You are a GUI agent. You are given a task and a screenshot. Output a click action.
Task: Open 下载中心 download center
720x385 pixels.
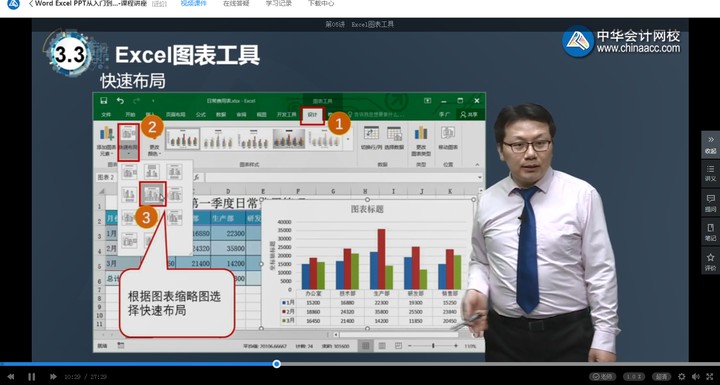(321, 4)
